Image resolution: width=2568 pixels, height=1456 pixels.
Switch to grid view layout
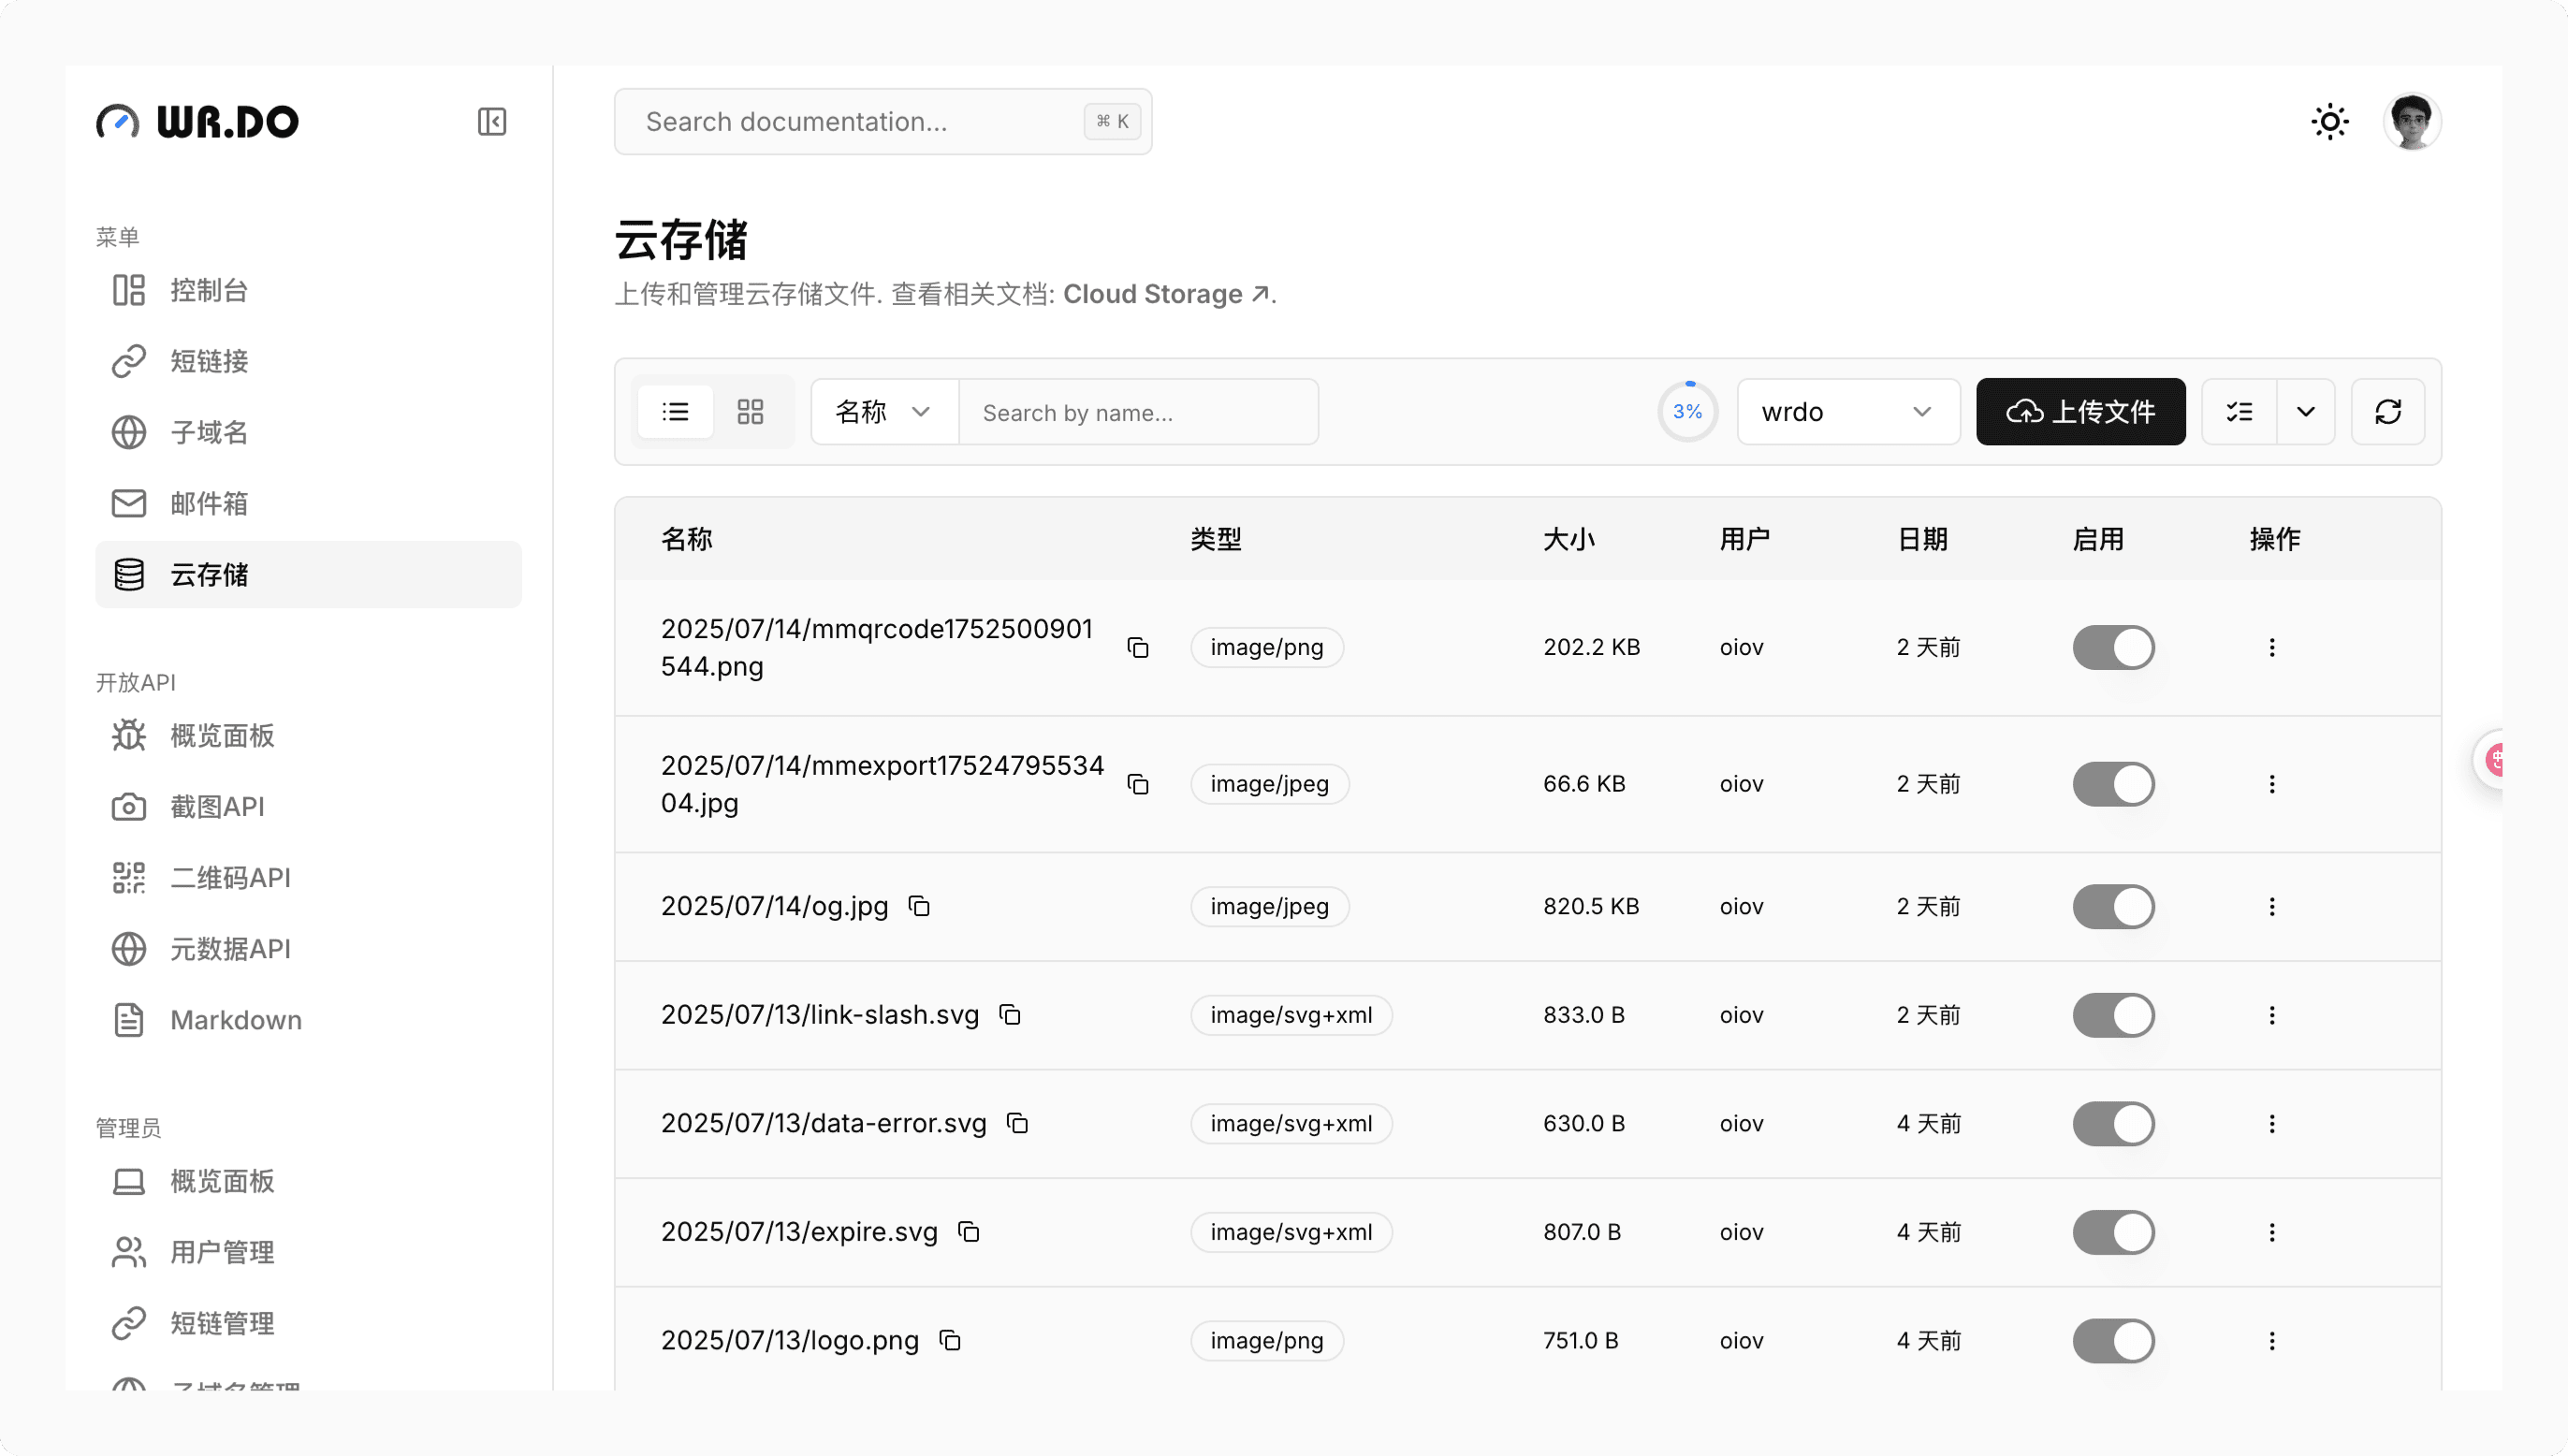click(750, 412)
